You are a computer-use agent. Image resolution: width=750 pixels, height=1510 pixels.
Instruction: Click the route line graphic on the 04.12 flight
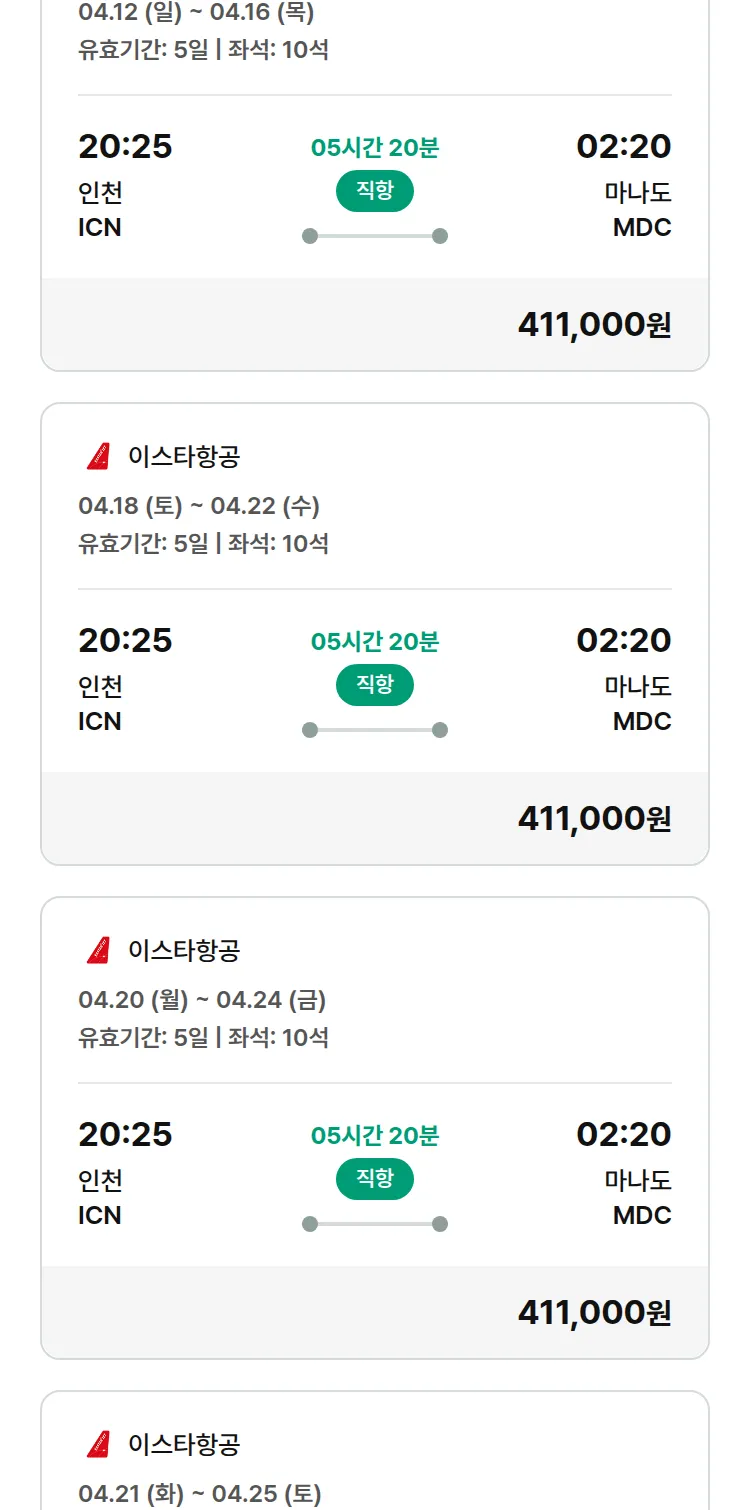(x=375, y=236)
